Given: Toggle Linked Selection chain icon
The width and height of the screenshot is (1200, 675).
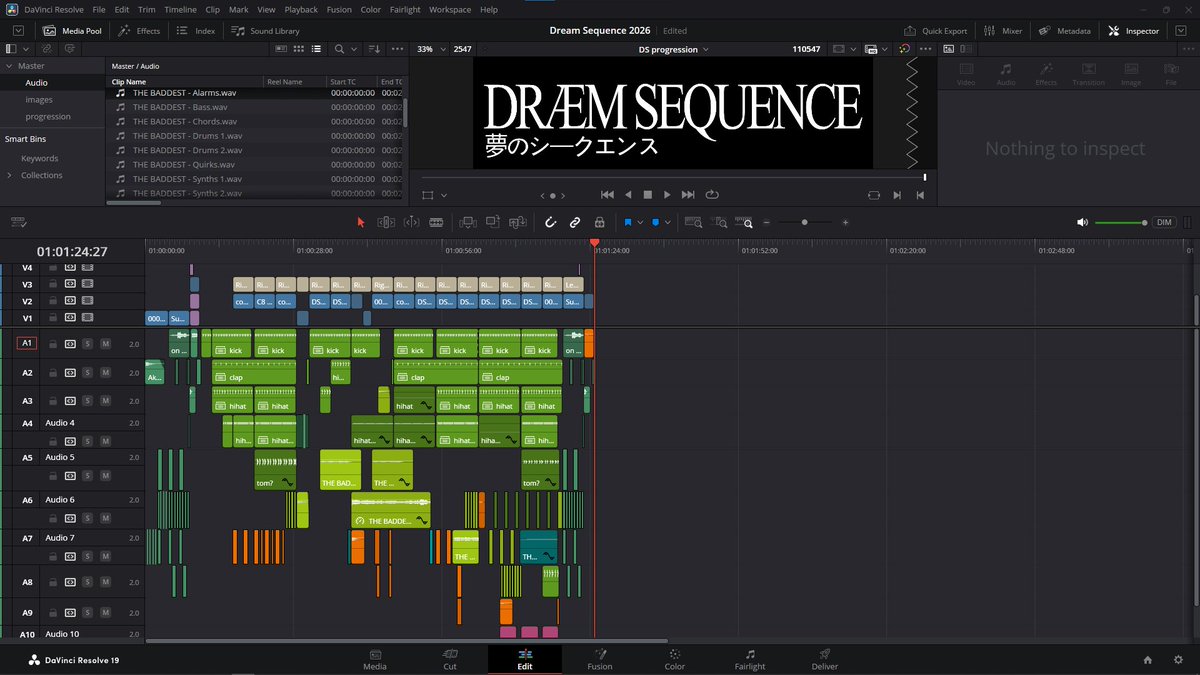Looking at the screenshot, I should (575, 222).
